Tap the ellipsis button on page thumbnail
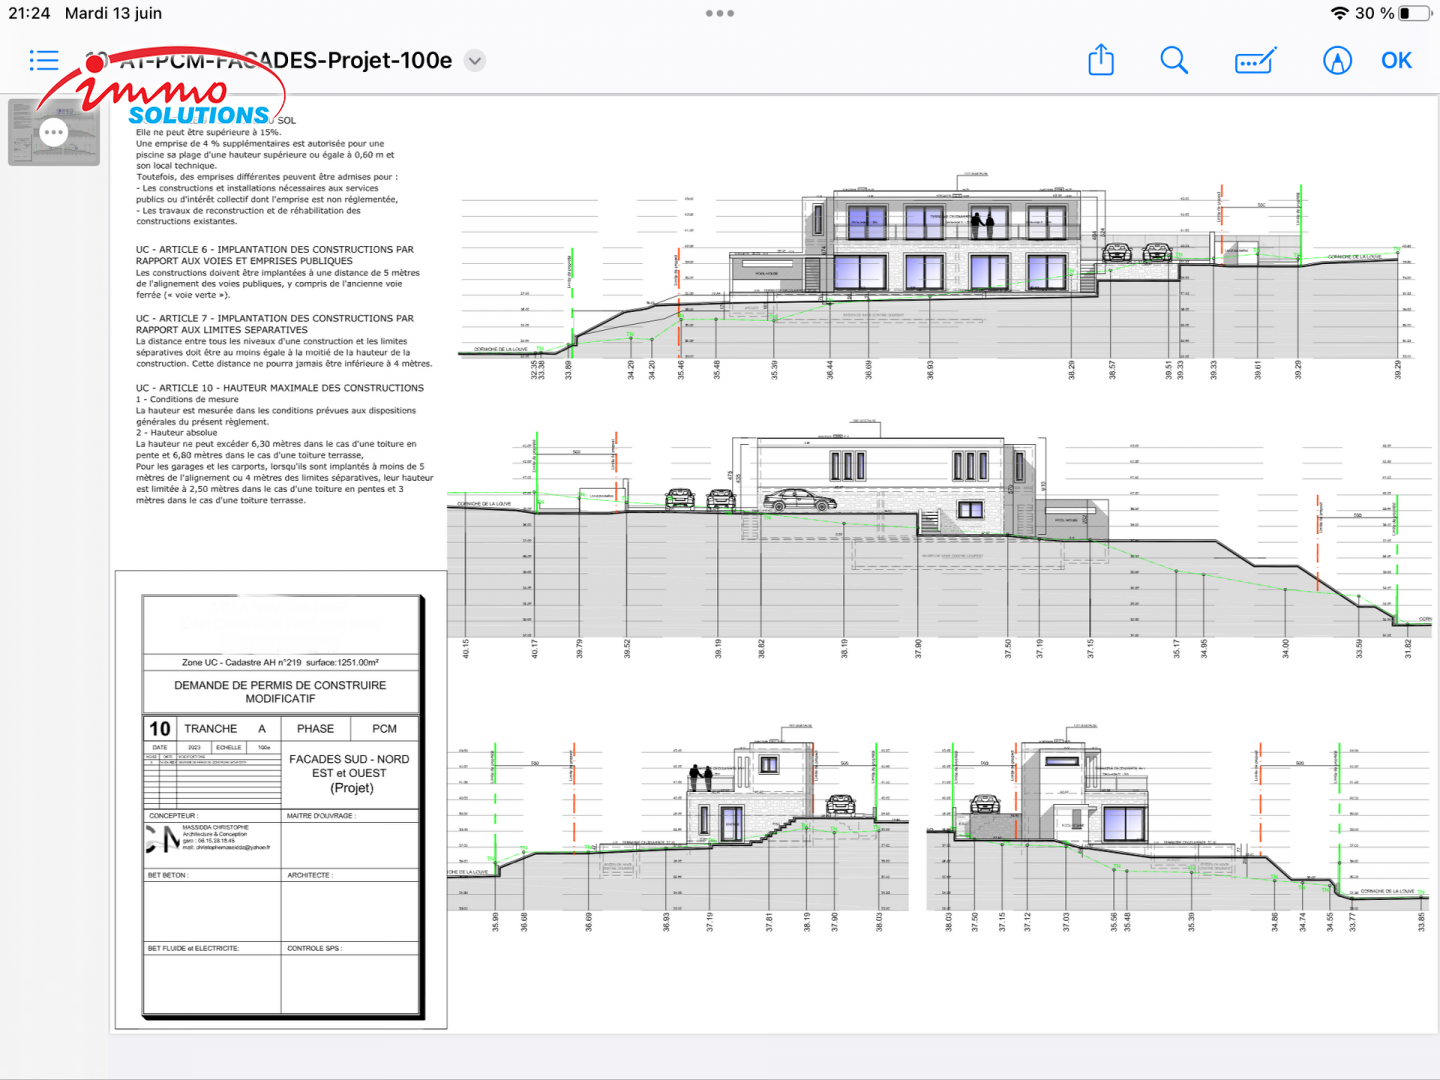The width and height of the screenshot is (1440, 1080). click(54, 132)
